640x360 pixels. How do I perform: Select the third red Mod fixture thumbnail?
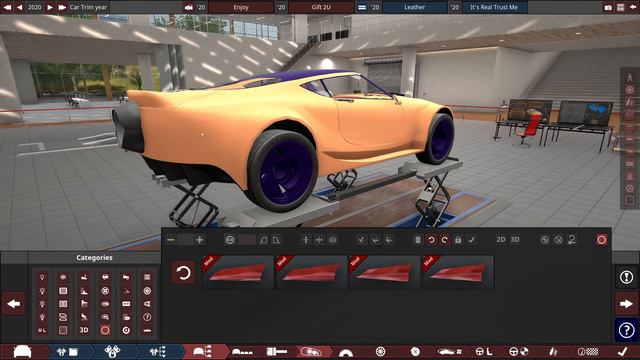(384, 272)
